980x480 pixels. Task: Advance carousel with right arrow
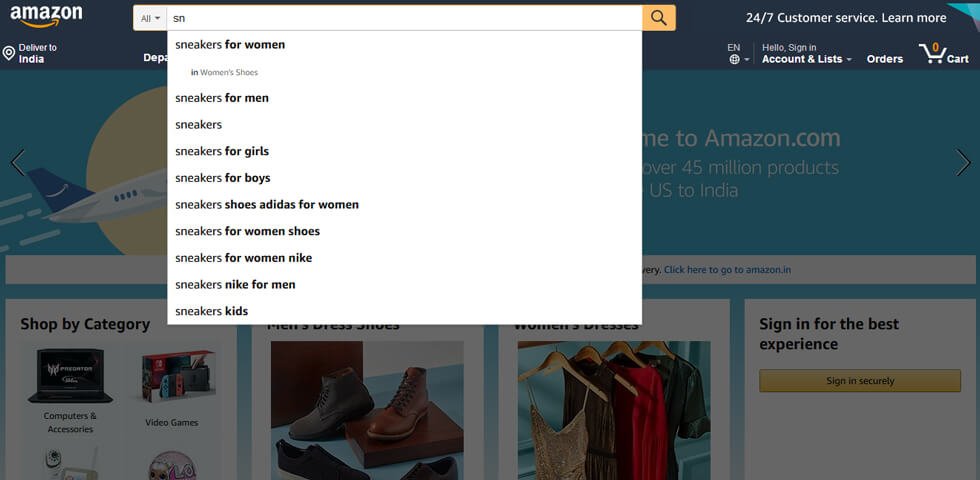(x=962, y=162)
